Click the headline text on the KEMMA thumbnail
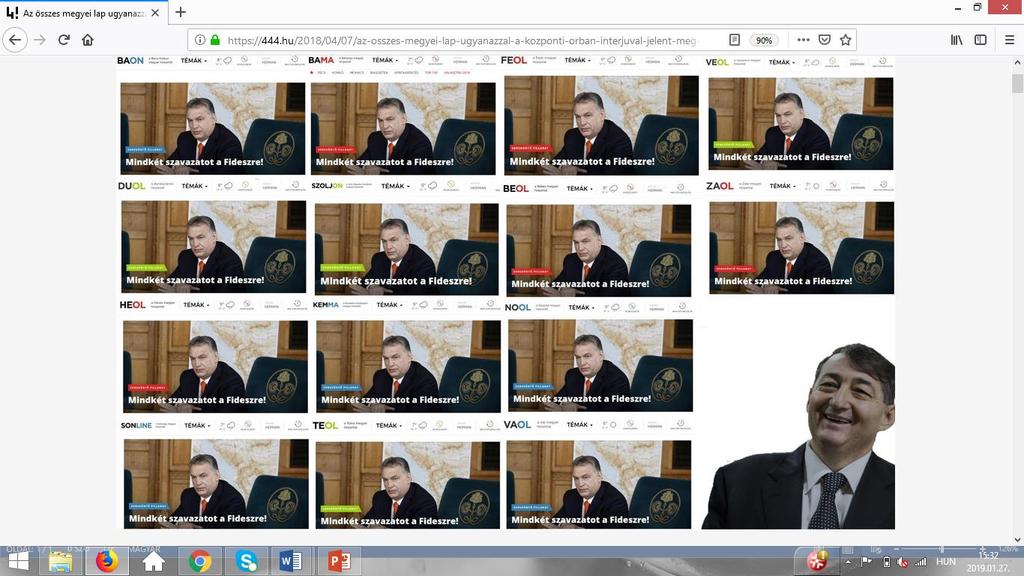The image size is (1024, 576). tap(390, 400)
